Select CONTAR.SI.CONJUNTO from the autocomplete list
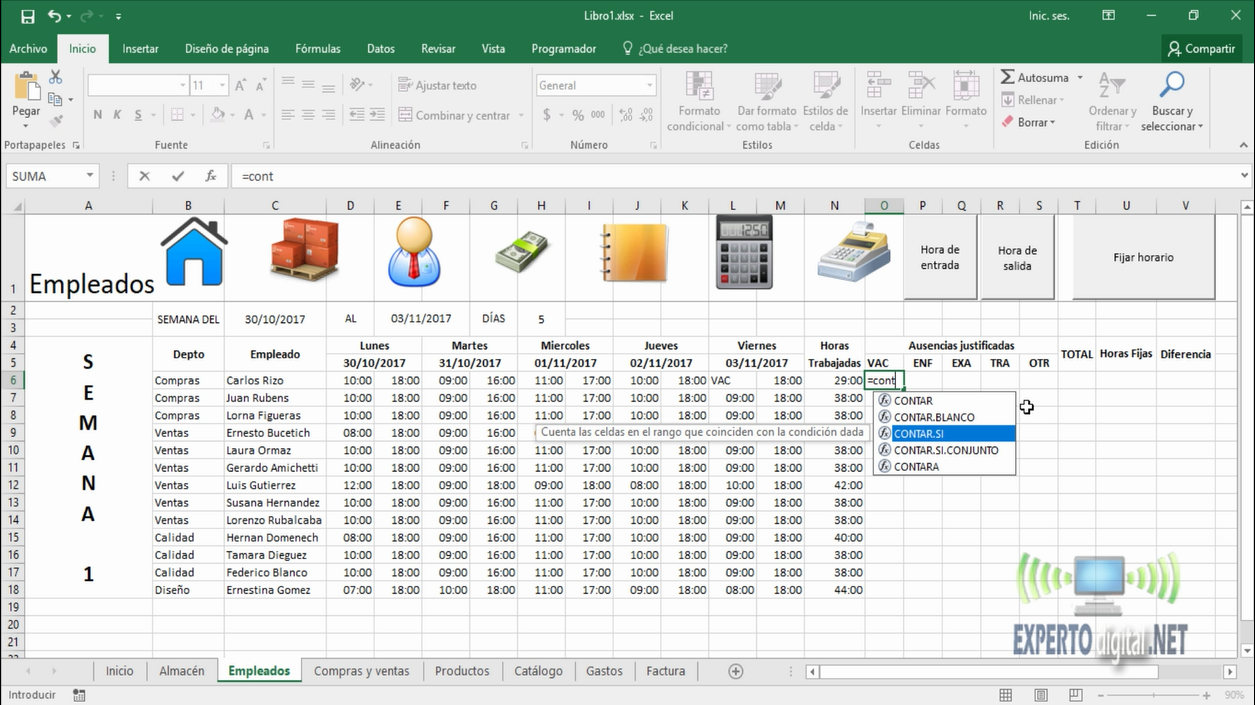This screenshot has width=1255, height=705. [945, 450]
